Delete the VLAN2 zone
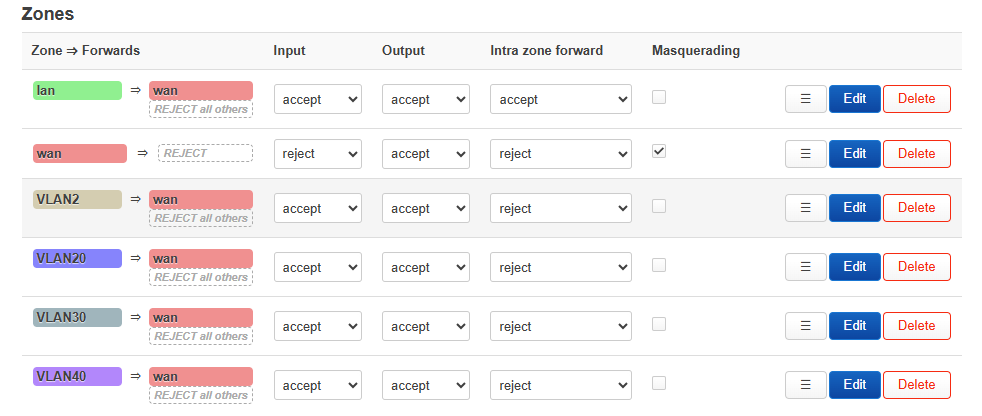 916,208
